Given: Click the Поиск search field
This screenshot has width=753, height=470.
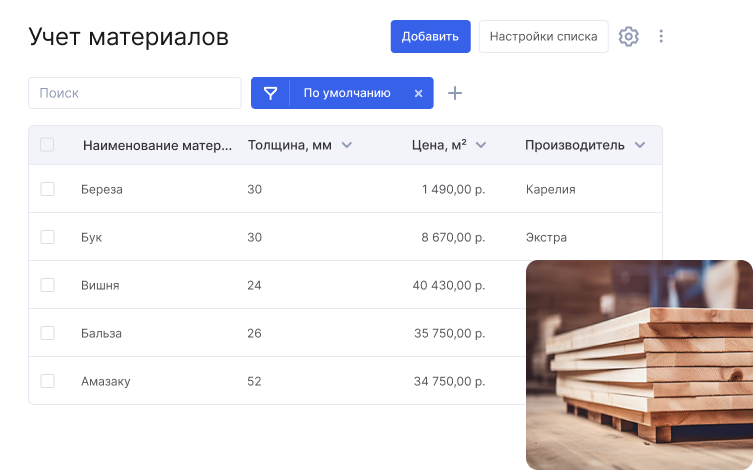Looking at the screenshot, I should [135, 93].
